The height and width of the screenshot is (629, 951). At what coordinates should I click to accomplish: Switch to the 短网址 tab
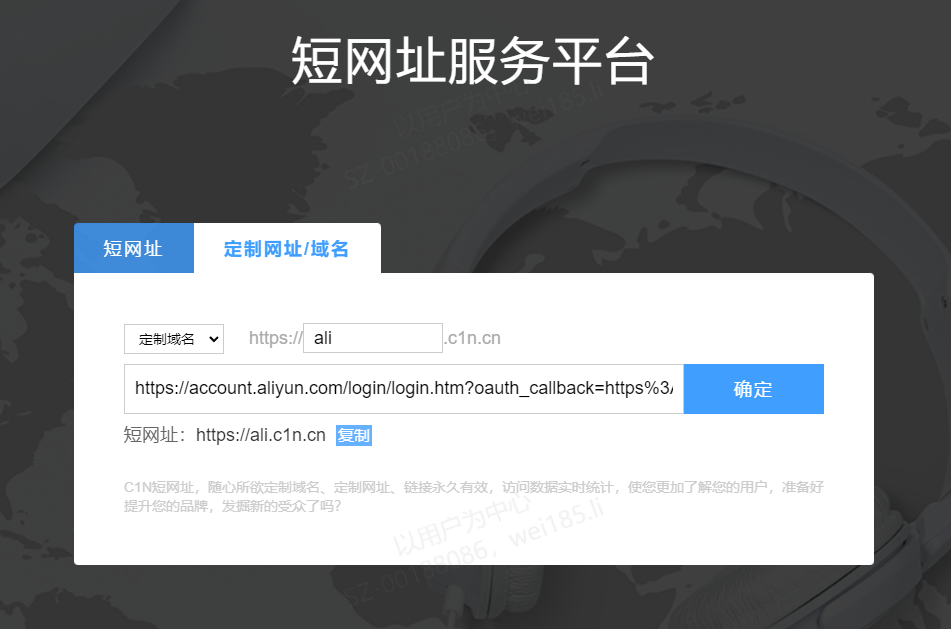[x=133, y=248]
